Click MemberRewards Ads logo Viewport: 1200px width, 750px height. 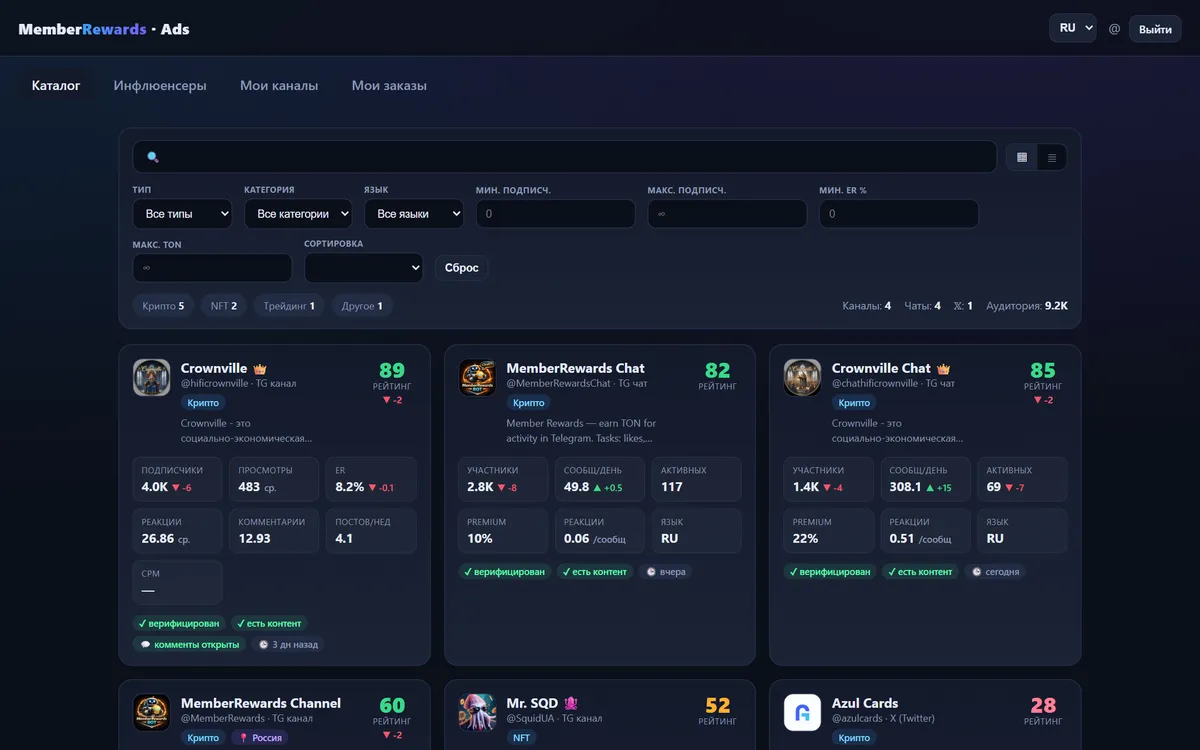[x=104, y=29]
